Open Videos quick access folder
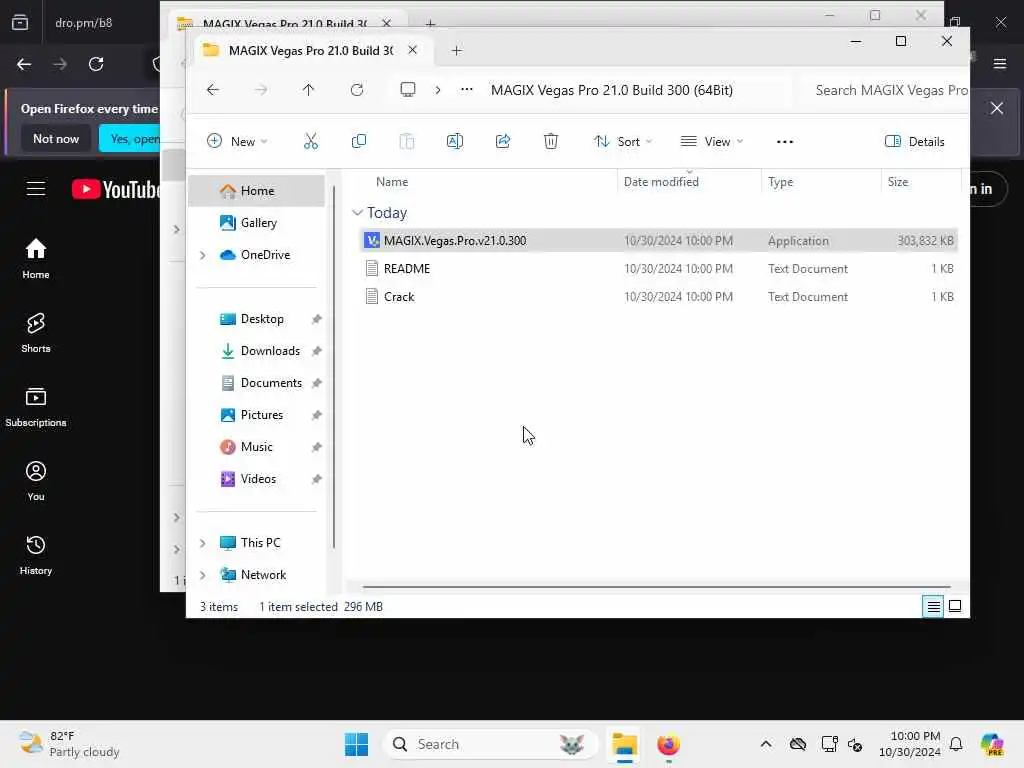This screenshot has height=768, width=1024. coord(257,479)
